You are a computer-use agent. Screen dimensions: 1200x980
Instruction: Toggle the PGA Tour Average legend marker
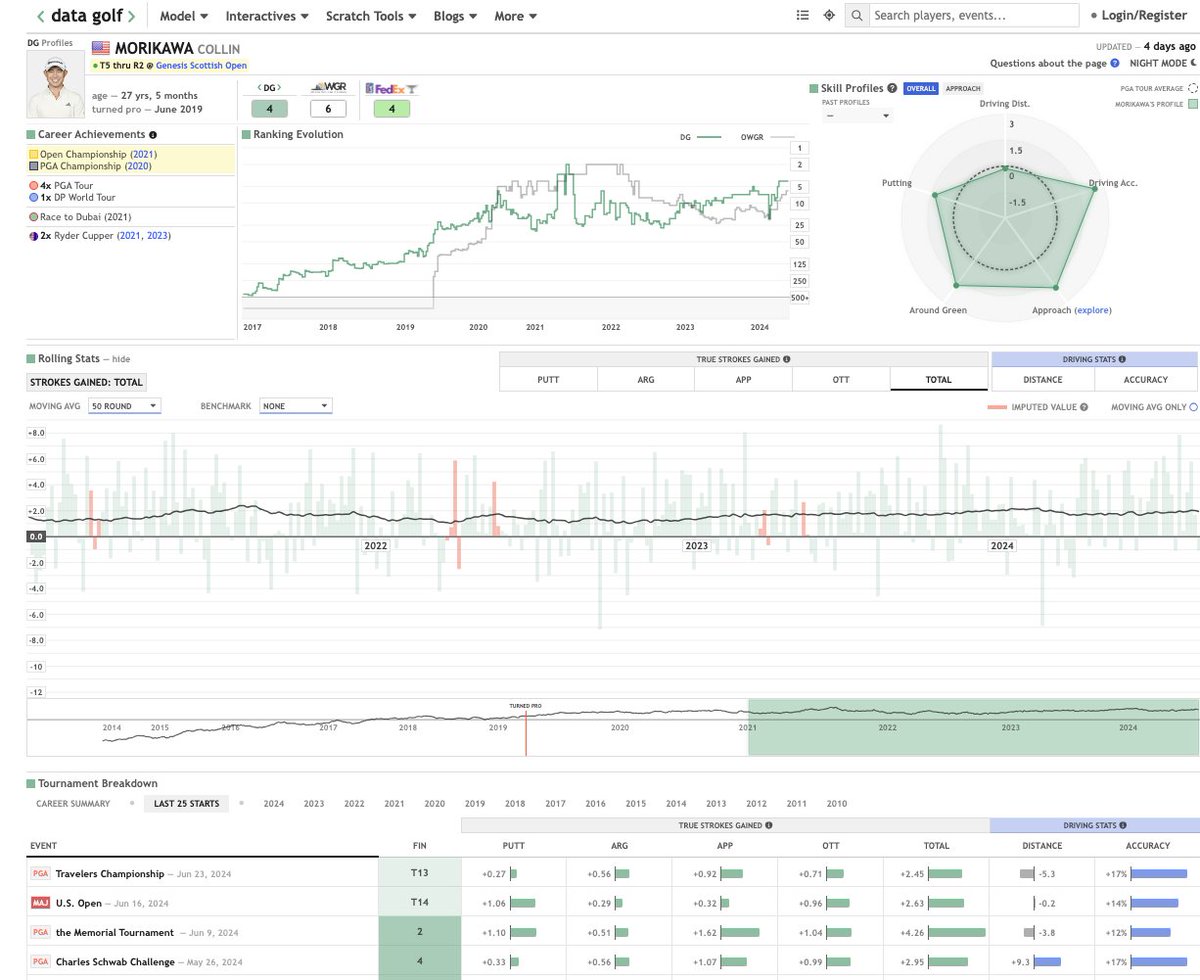pyautogui.click(x=1191, y=89)
